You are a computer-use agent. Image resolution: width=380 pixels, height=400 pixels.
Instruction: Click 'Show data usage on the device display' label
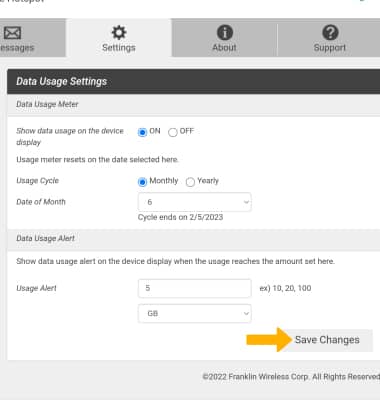pos(70,137)
